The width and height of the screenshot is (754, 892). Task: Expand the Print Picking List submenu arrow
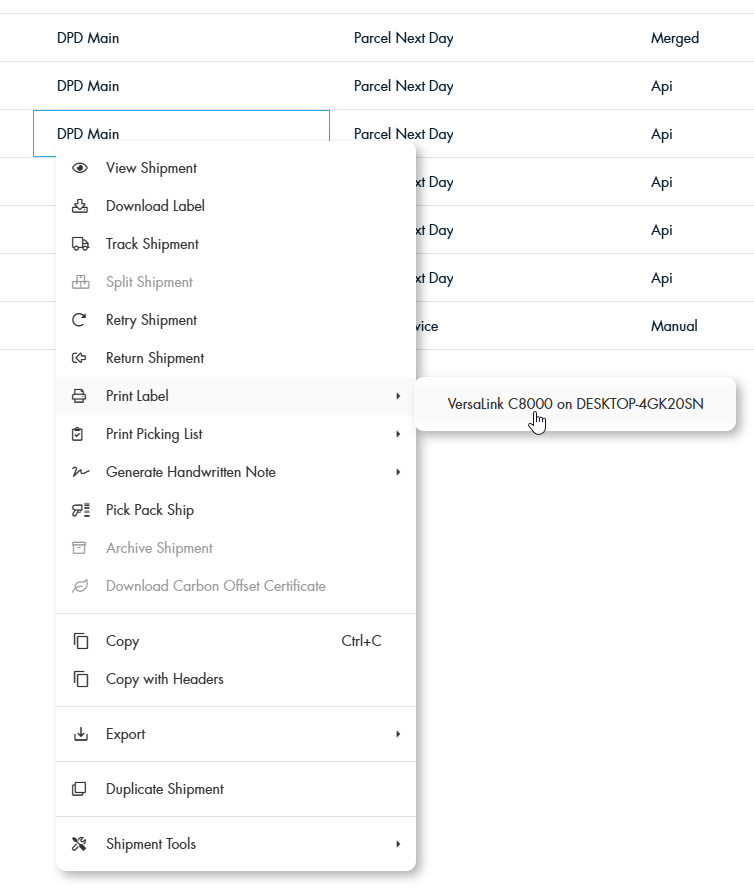tap(398, 434)
